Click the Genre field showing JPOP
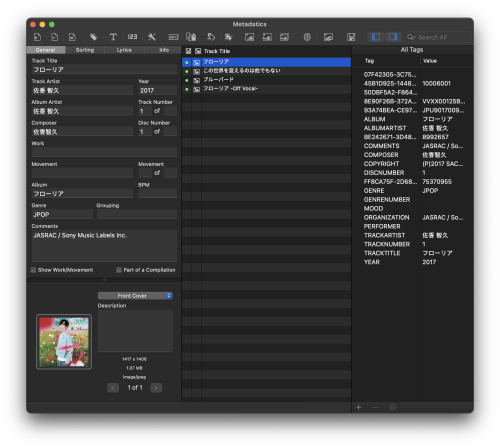This screenshot has width=500, height=448. (62, 214)
